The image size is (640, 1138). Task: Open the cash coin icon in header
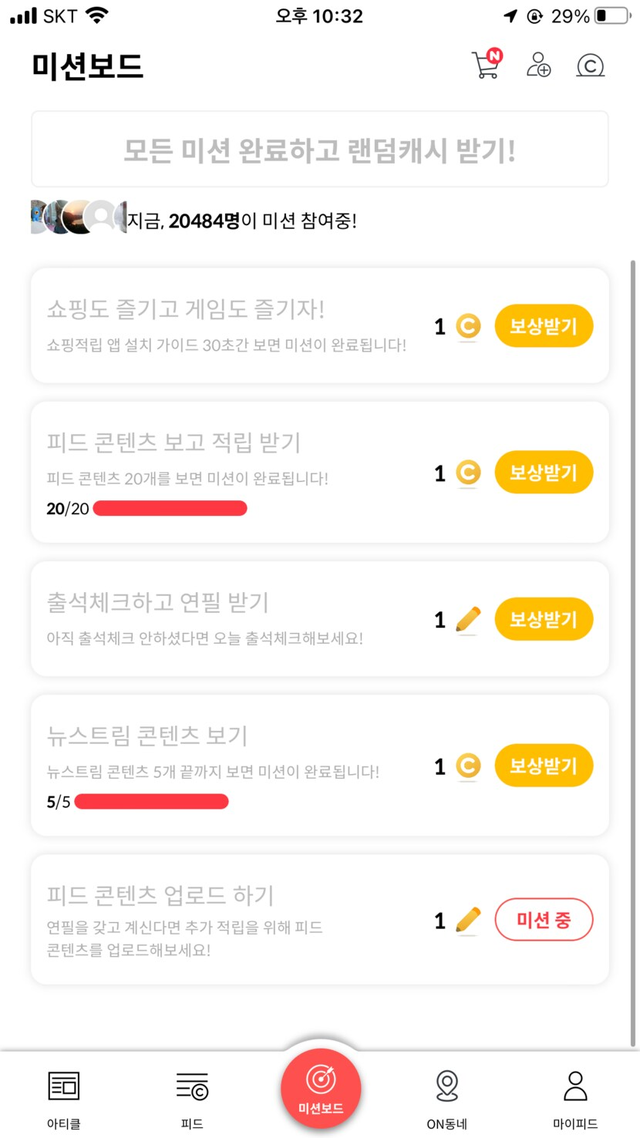[x=591, y=66]
